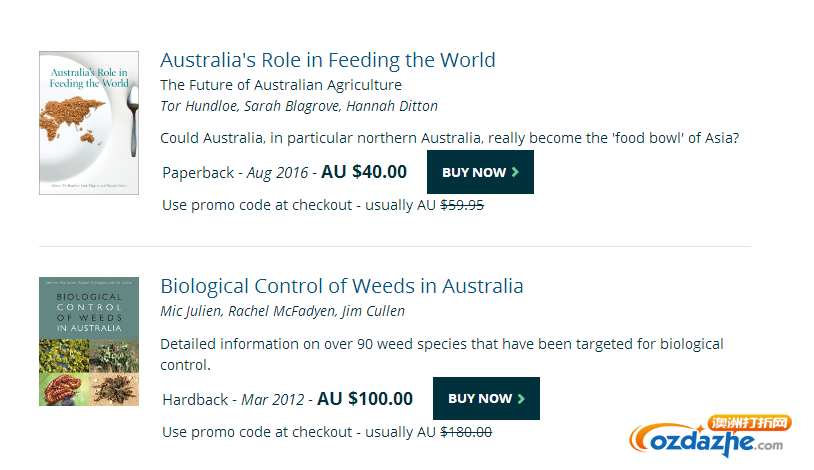This screenshot has height=470, width=814.
Task: Click the struck-through $180.00 usual price
Action: pyautogui.click(x=466, y=432)
